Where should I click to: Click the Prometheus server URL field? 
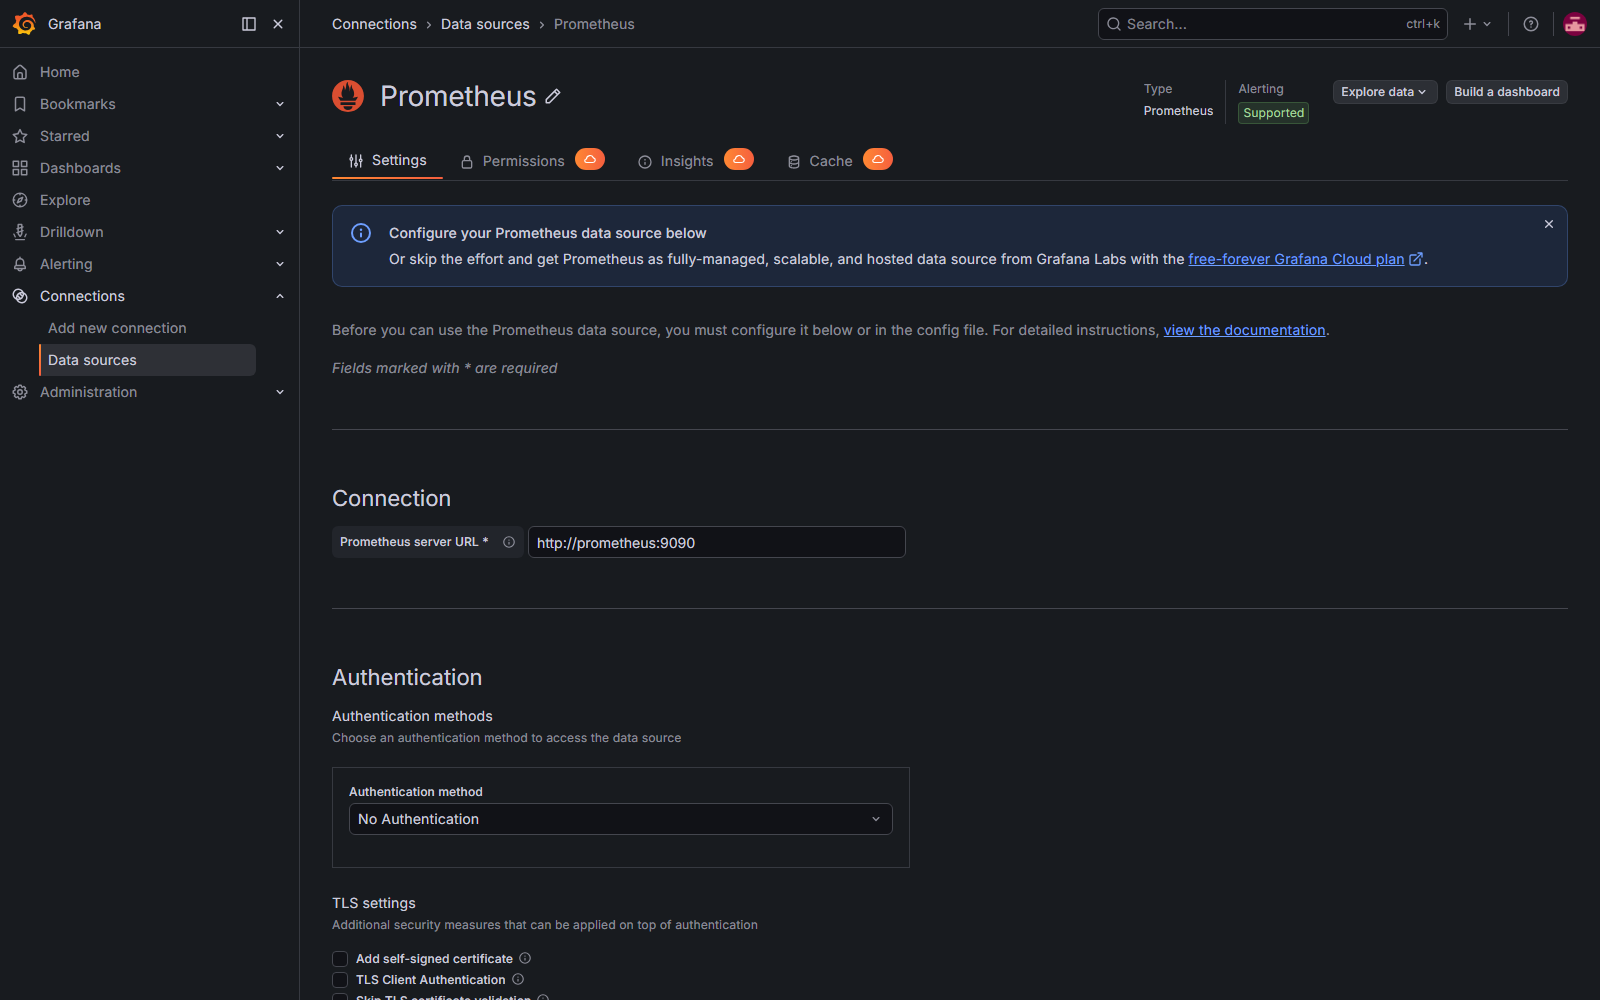tap(716, 542)
